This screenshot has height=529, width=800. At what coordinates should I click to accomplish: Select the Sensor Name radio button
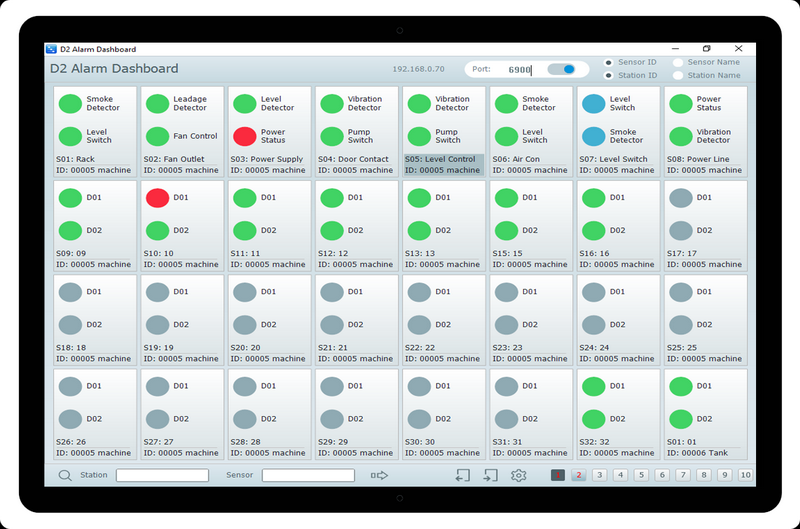(678, 62)
